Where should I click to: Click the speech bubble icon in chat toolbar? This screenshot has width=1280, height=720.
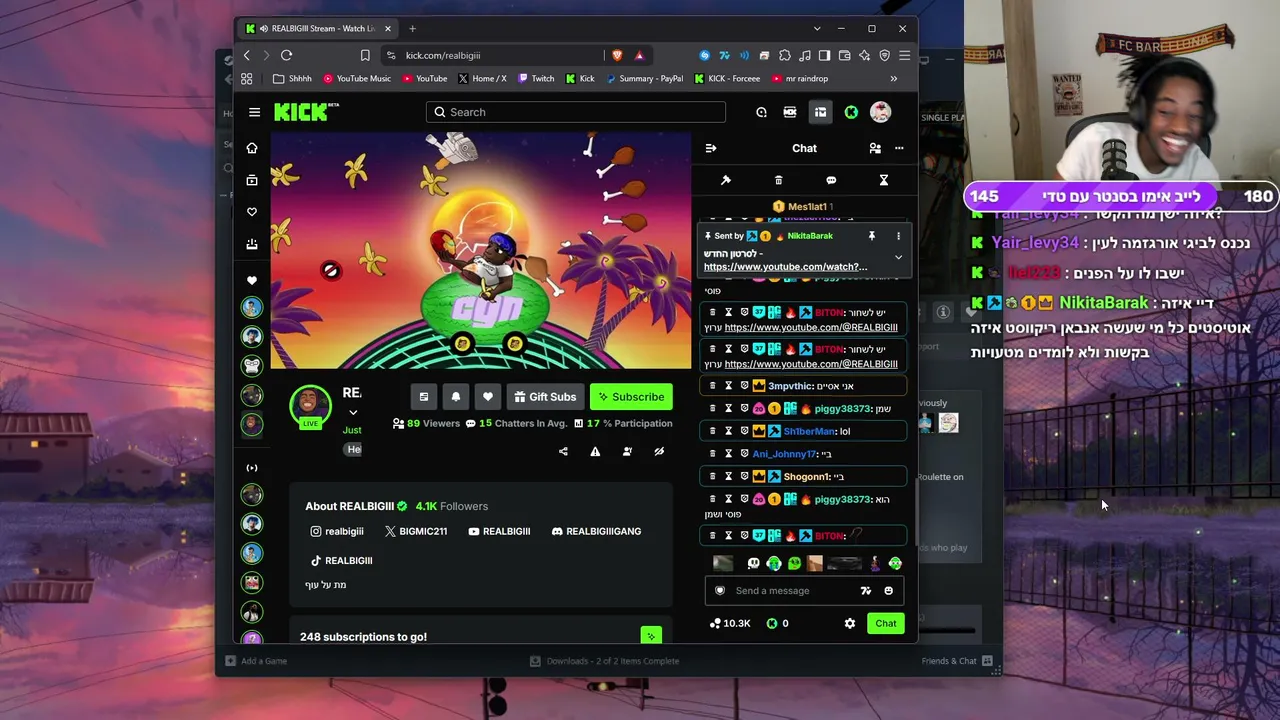(831, 180)
